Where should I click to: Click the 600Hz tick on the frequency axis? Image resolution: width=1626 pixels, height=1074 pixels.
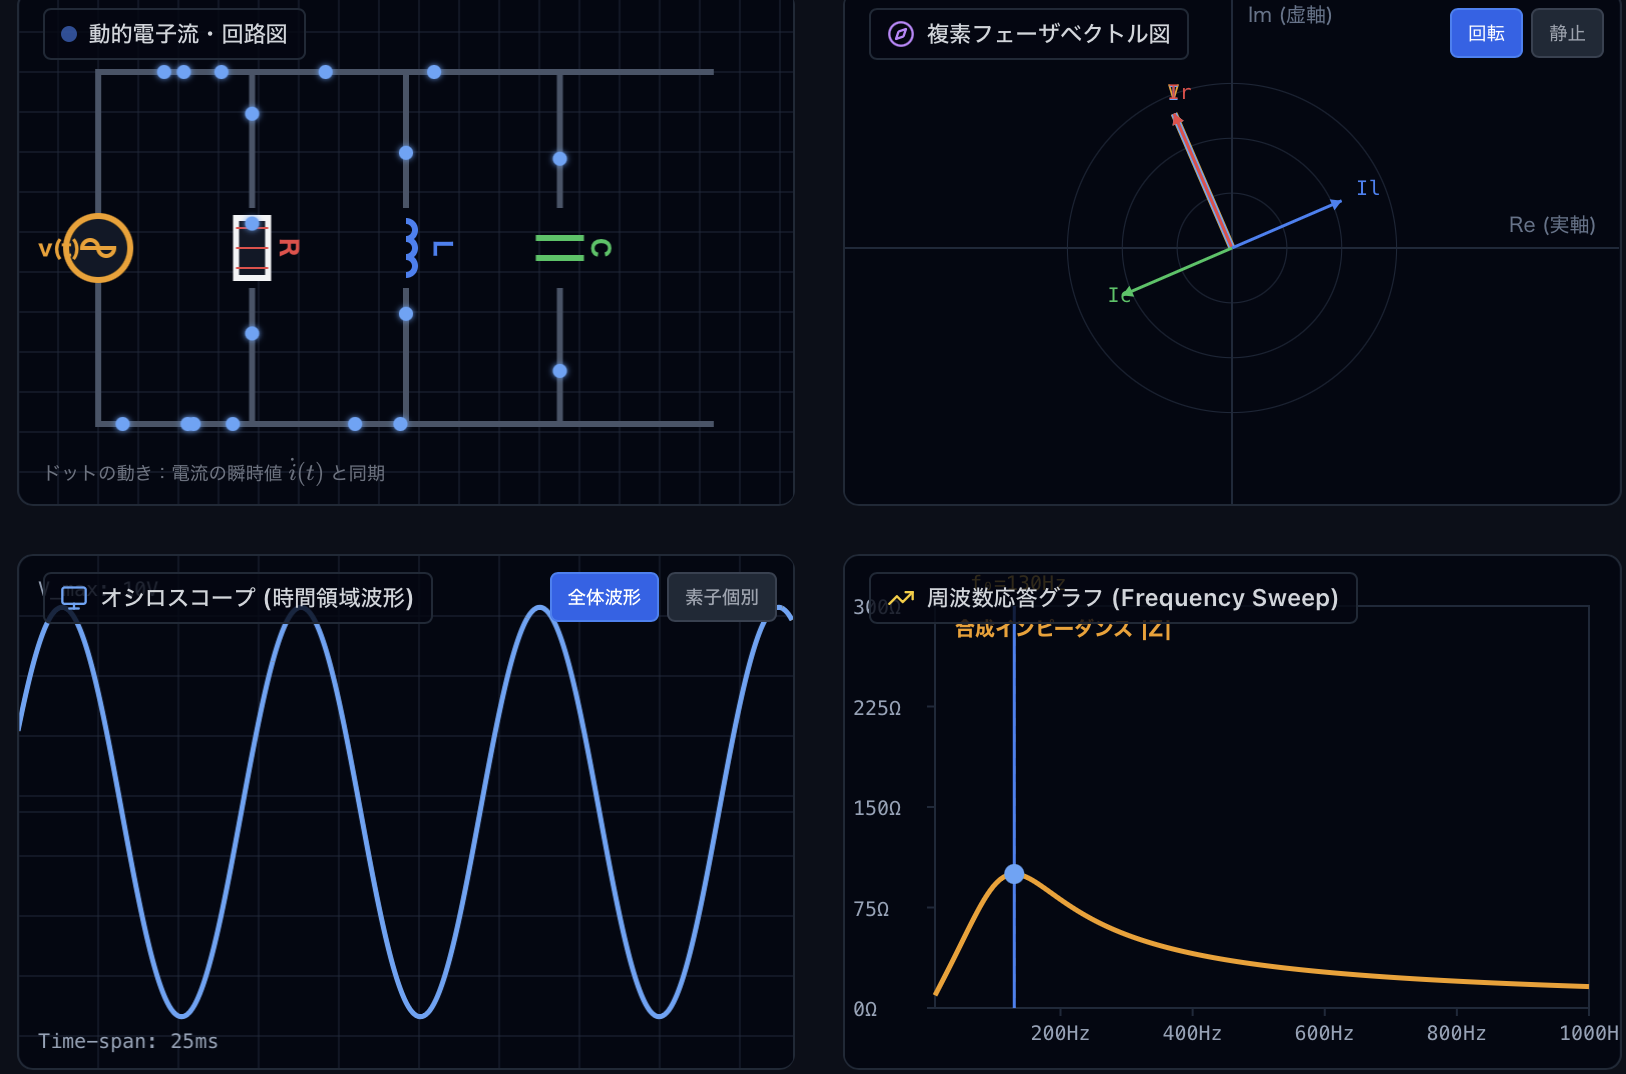coord(1324,1033)
